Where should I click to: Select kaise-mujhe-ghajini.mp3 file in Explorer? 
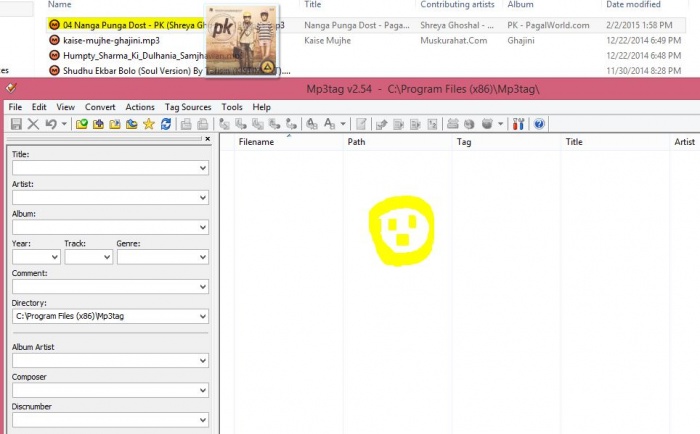pos(110,40)
